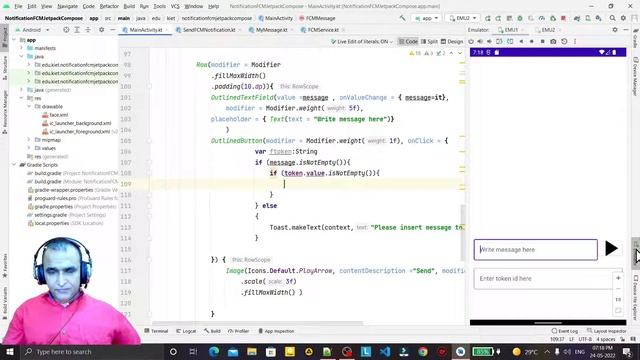The width and height of the screenshot is (640, 360).
Task: Open the app run configuration dropdown
Action: (x=426, y=18)
